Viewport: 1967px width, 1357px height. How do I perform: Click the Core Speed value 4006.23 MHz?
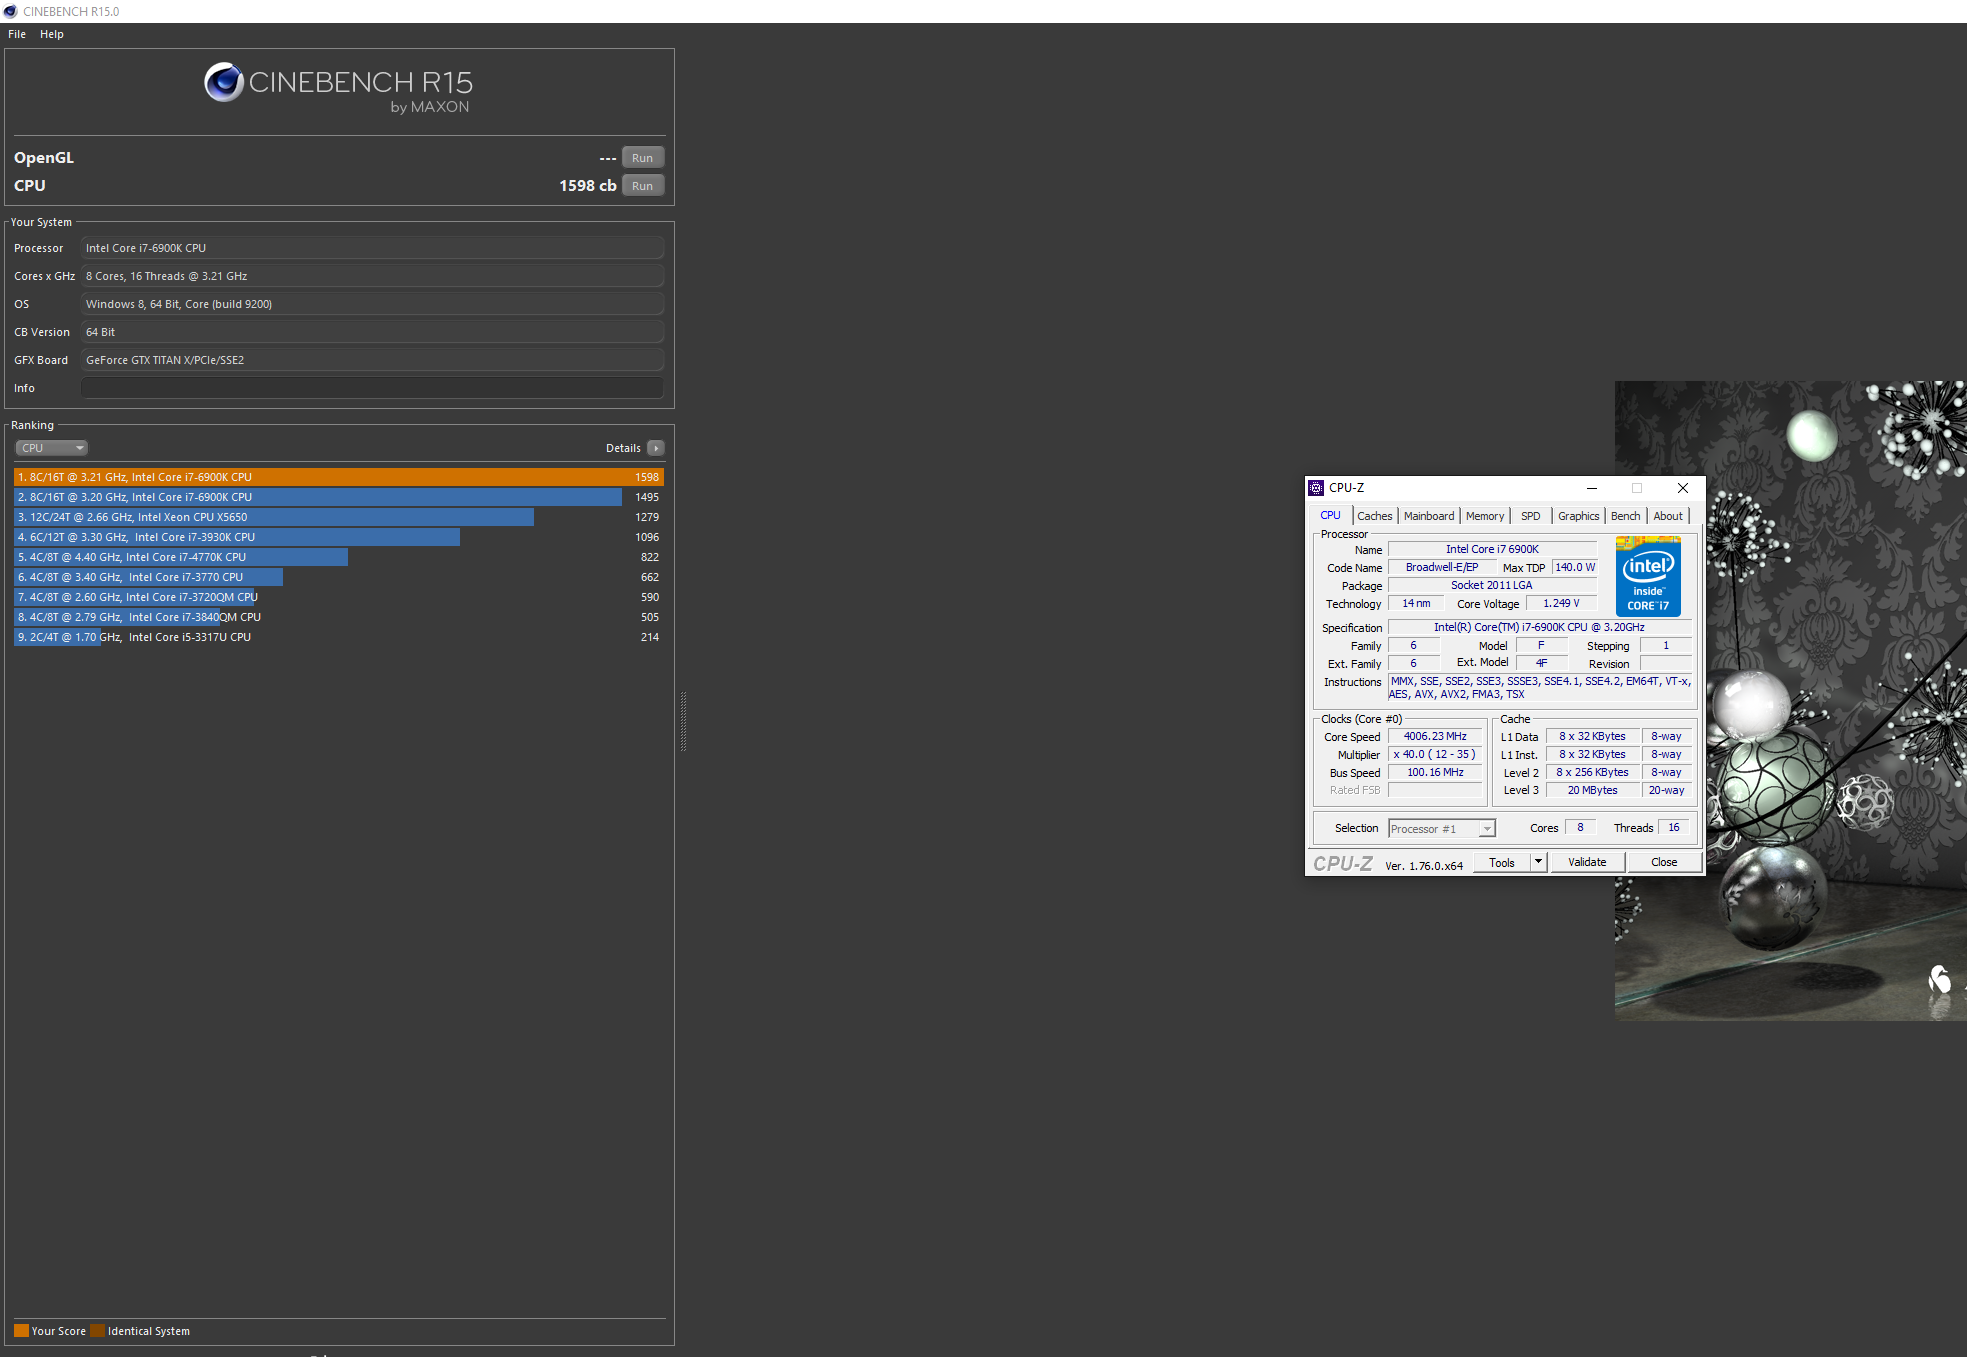point(1435,736)
